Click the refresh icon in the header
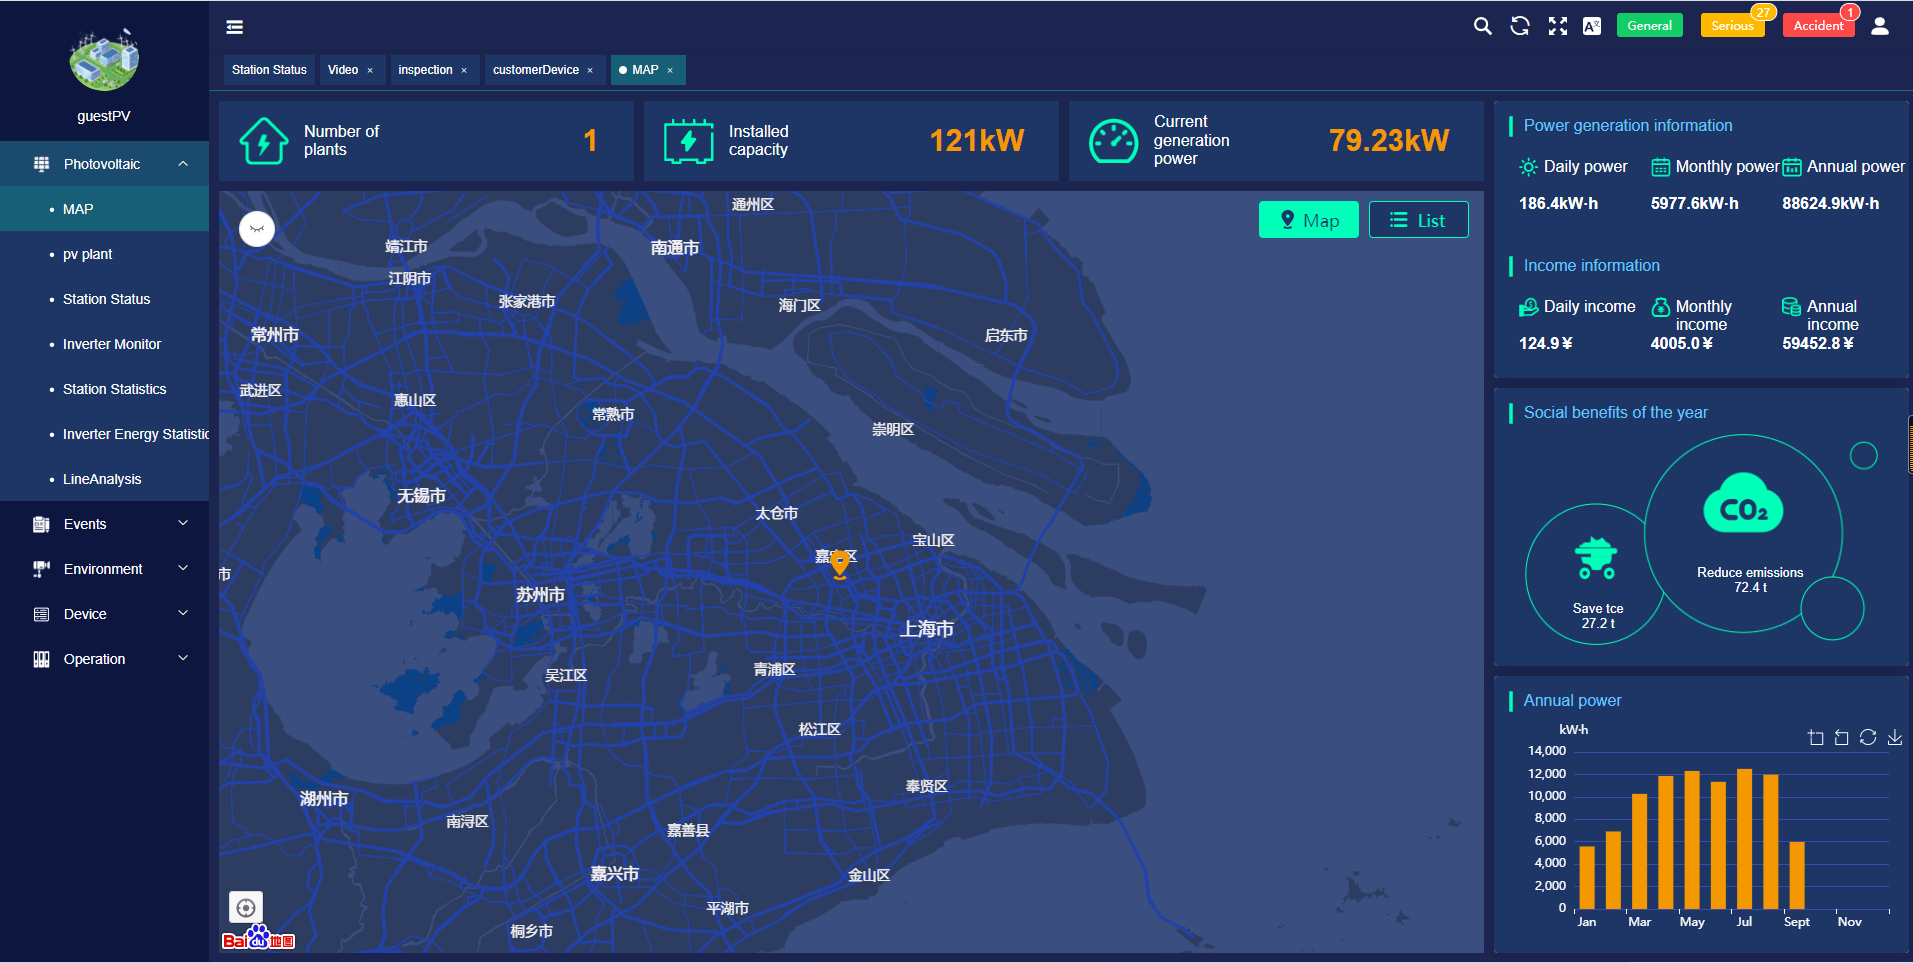Image resolution: width=1913 pixels, height=963 pixels. 1520,26
